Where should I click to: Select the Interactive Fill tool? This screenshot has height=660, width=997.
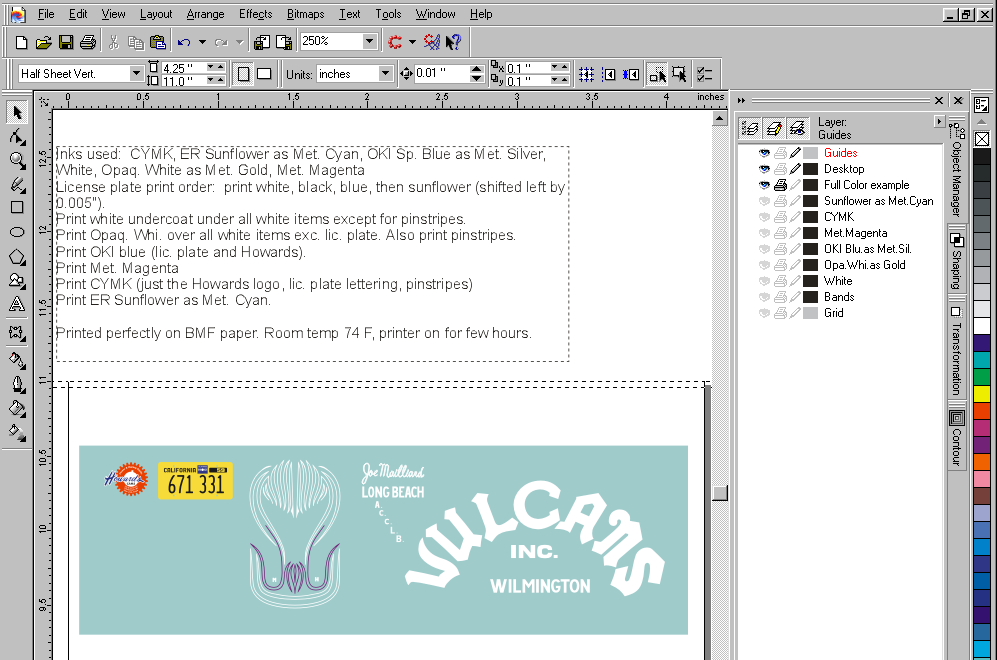click(17, 433)
